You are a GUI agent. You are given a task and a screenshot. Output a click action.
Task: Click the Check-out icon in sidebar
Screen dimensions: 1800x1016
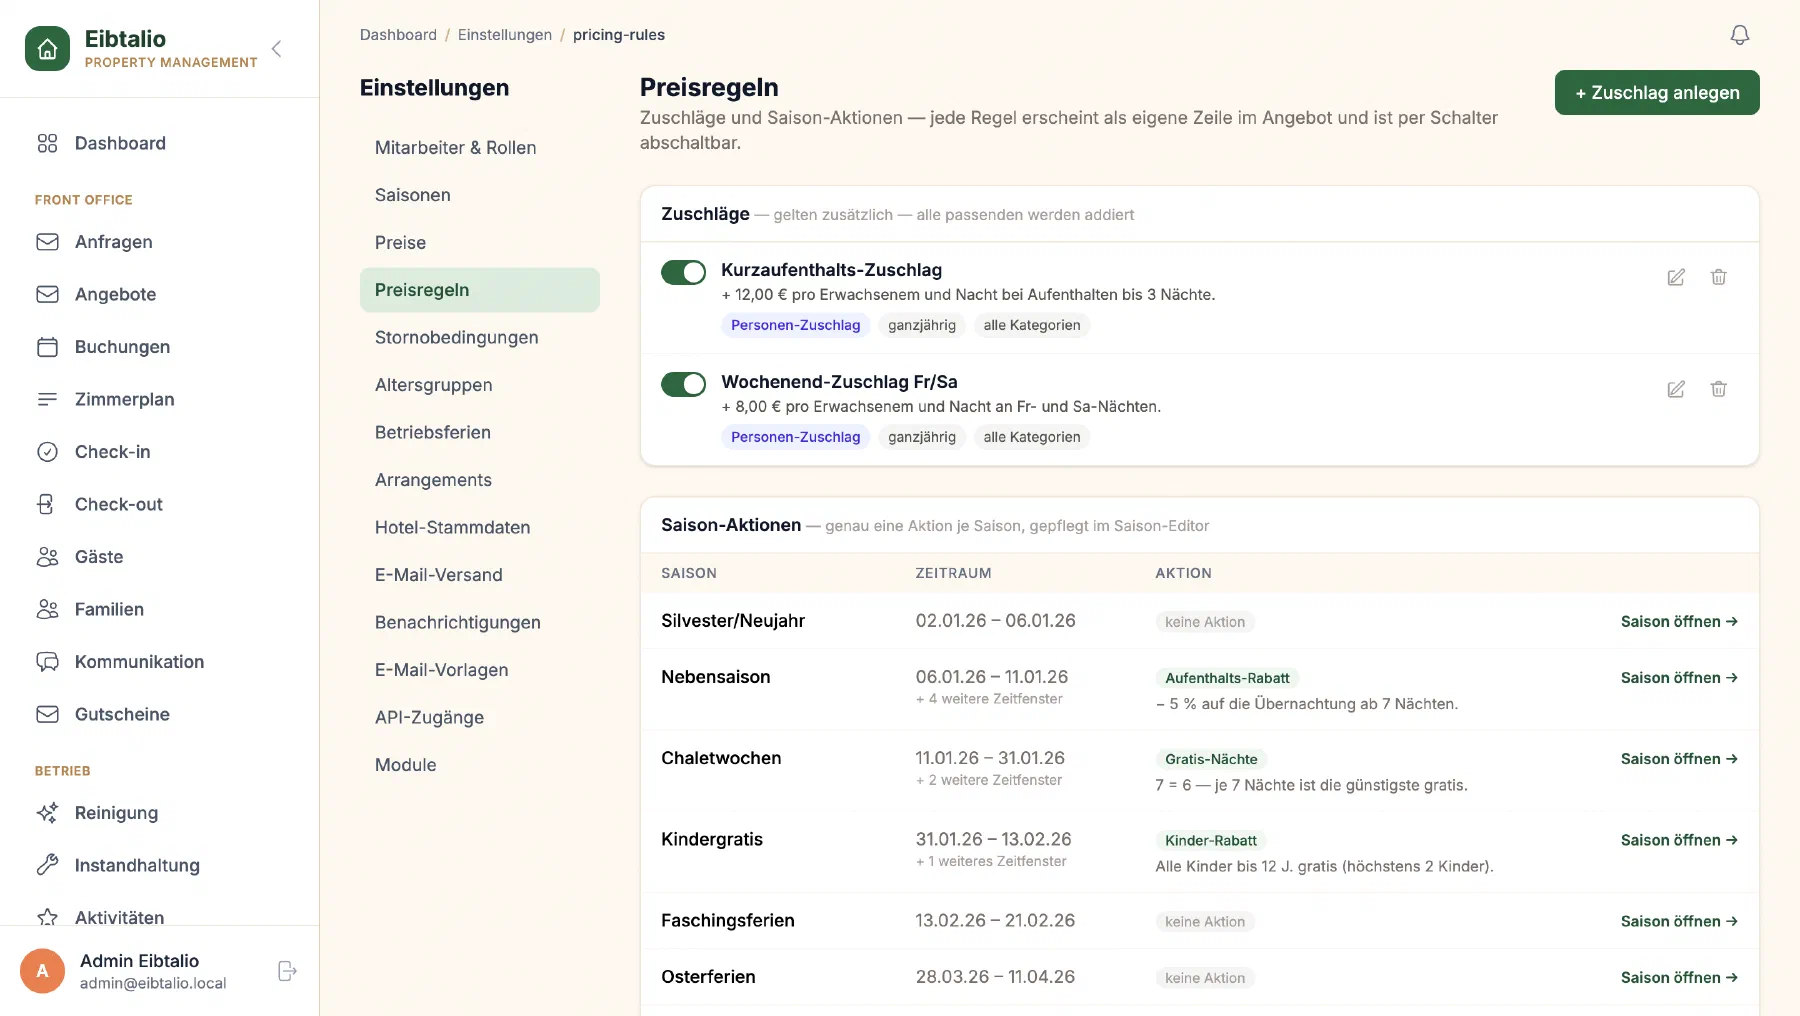click(47, 504)
